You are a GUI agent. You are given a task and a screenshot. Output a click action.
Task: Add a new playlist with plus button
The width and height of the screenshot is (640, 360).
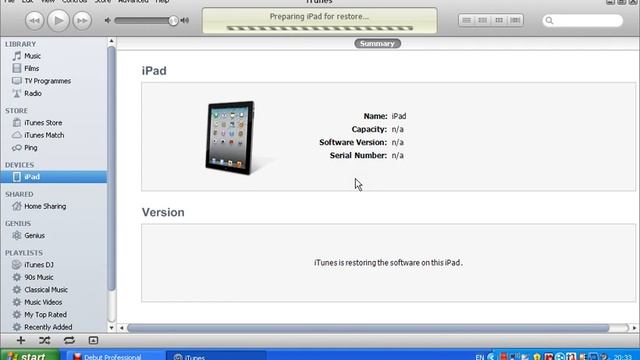click(x=21, y=340)
